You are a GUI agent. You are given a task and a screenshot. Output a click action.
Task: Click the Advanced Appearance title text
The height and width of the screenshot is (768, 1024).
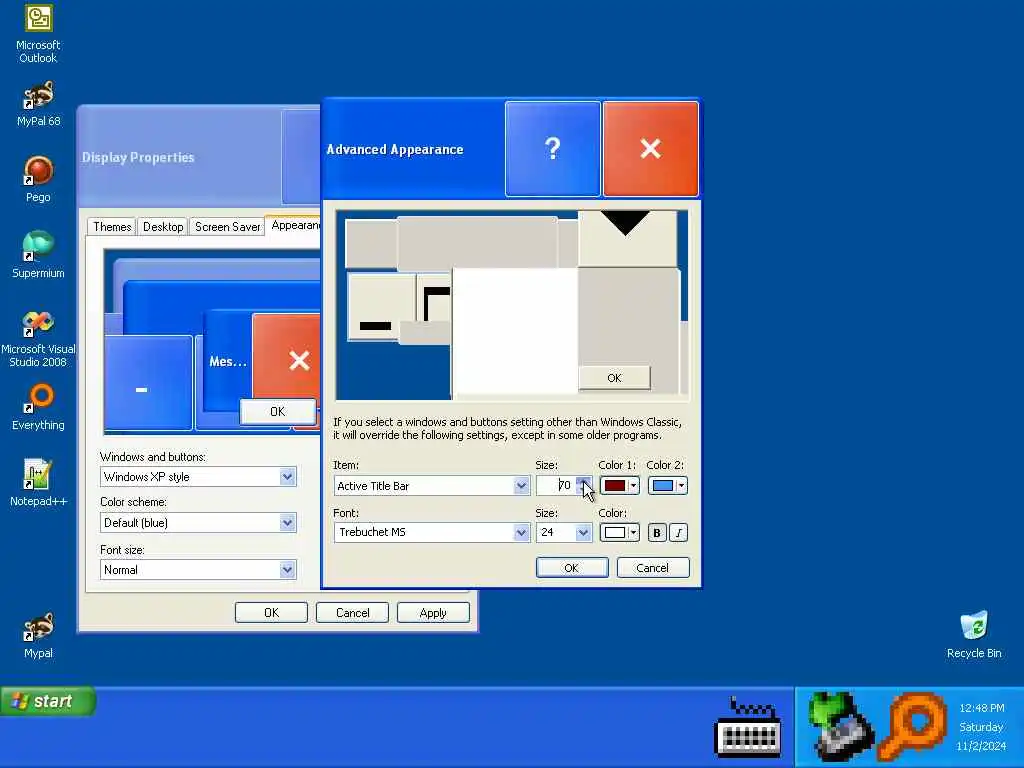394,150
